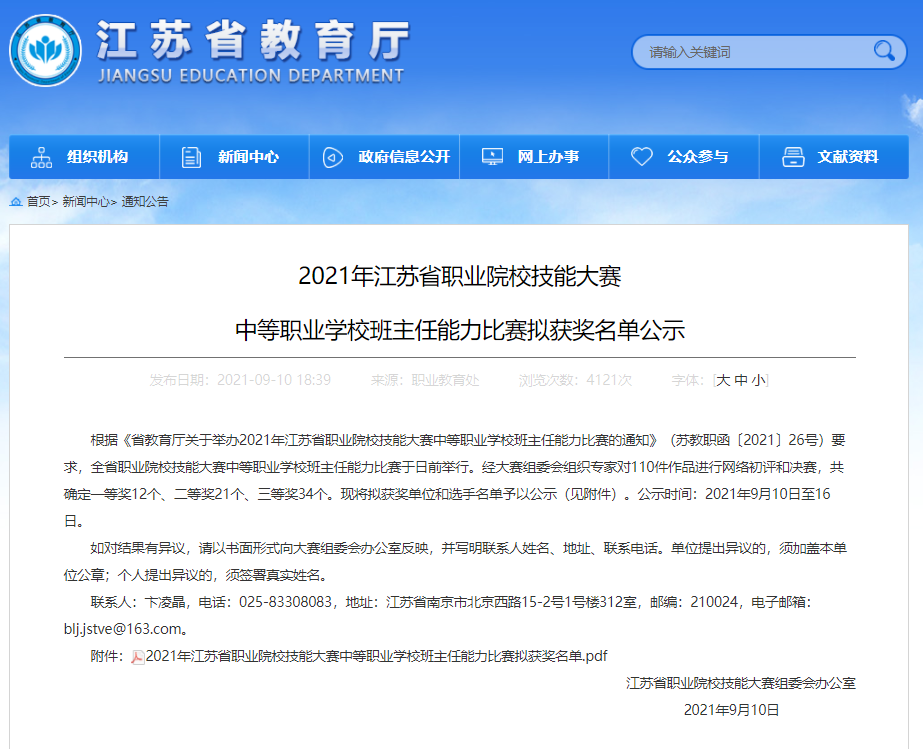Image resolution: width=923 pixels, height=749 pixels.
Task: Click the 文献资料 printer icon
Action: 793,157
